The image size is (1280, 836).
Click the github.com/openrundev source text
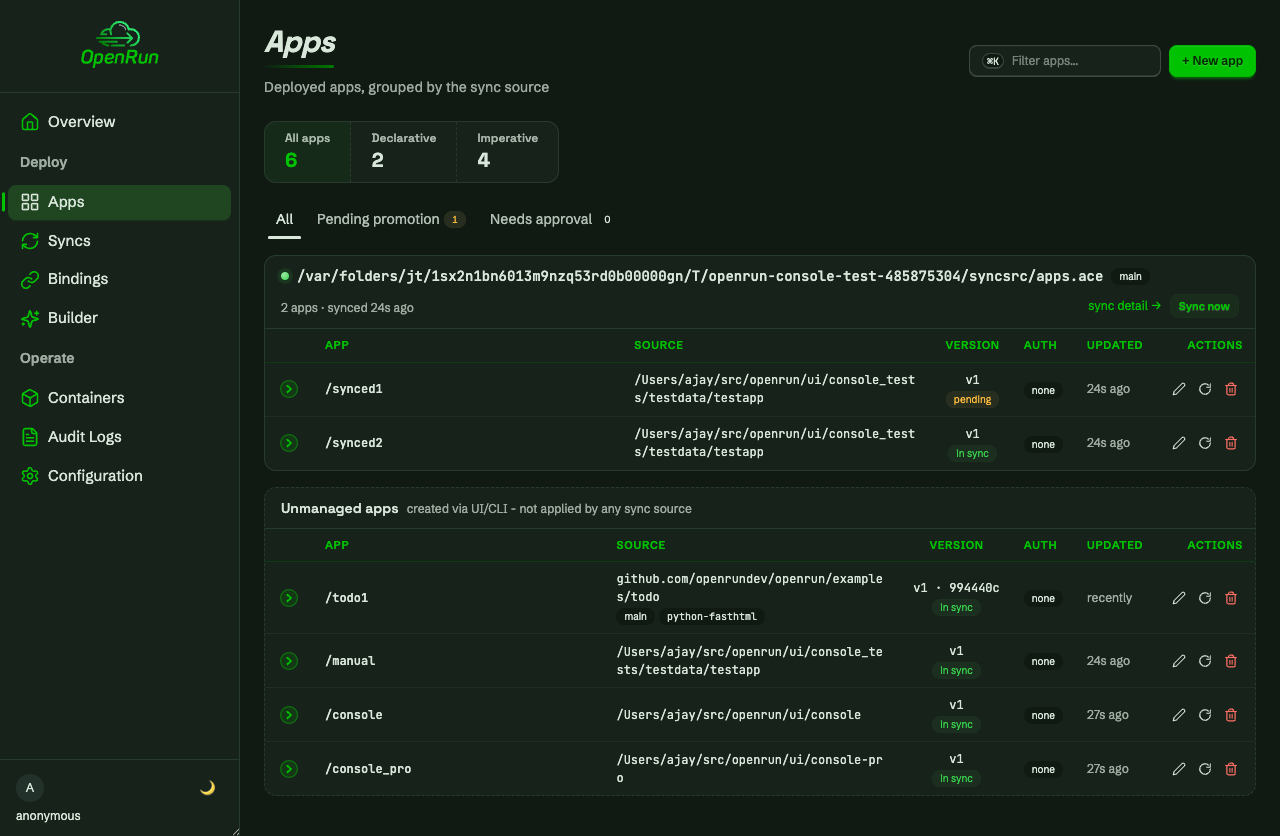750,588
